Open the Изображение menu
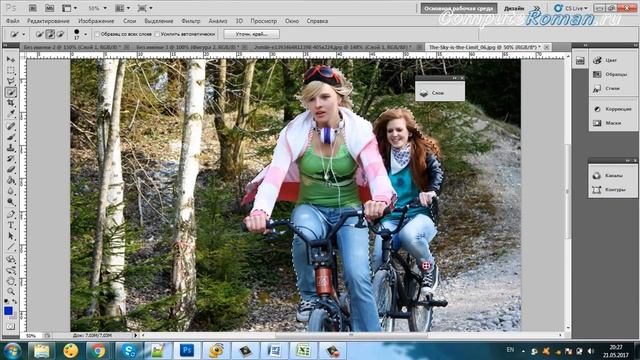The image size is (640, 360). (96, 21)
